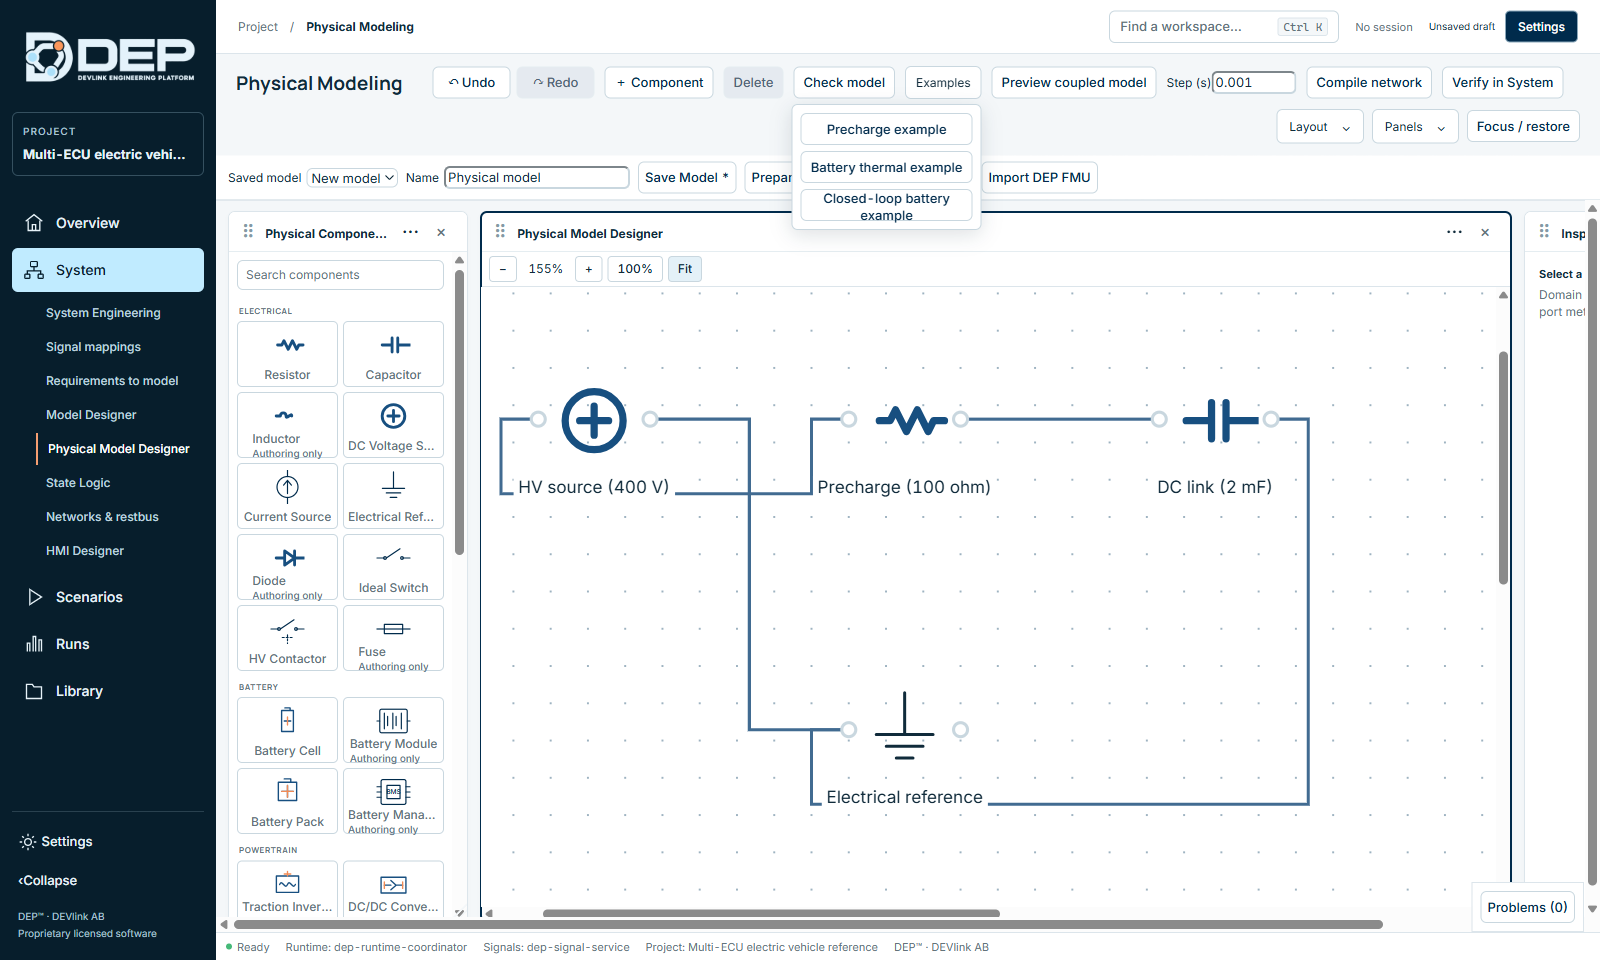Screen dimensions: 1600x960
Task: Click the Check model button
Action: 844,83
